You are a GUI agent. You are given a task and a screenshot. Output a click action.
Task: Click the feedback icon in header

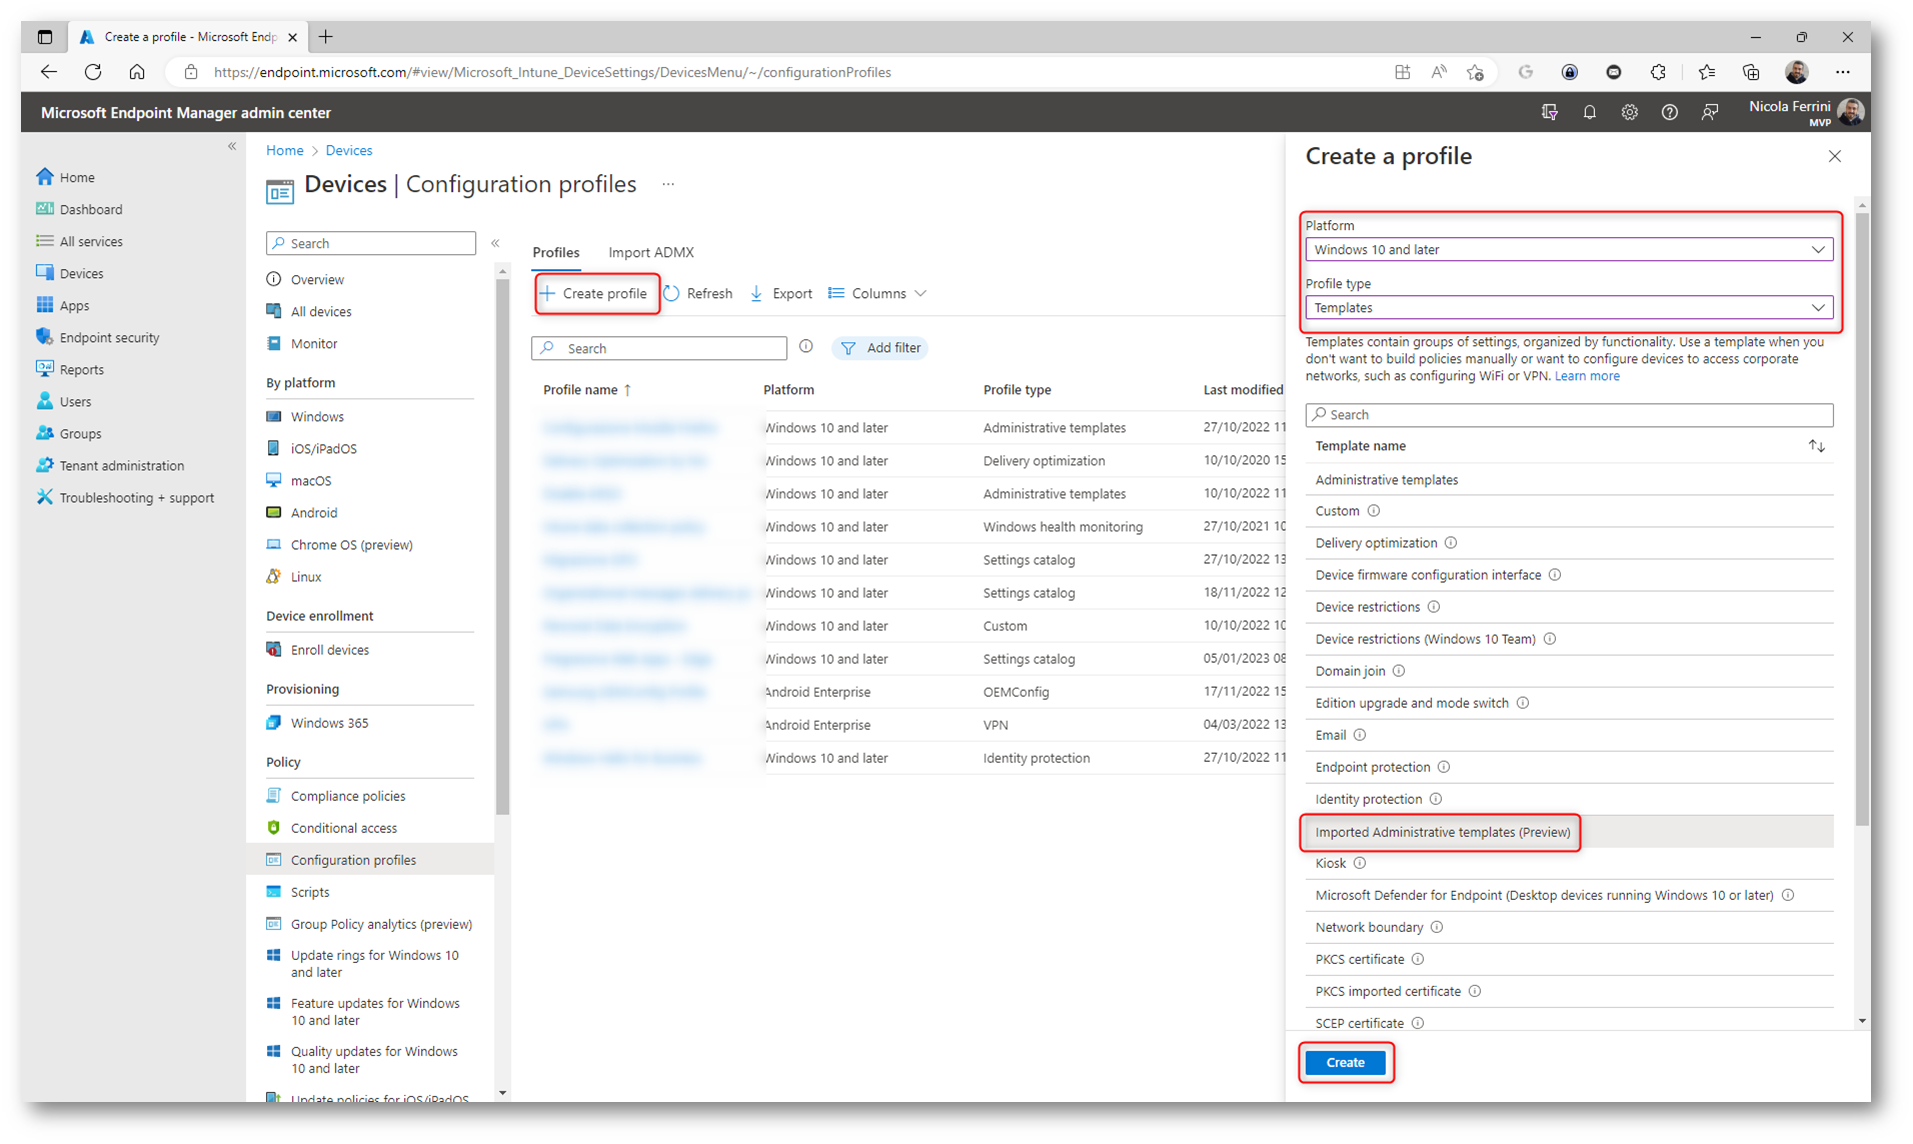coord(1709,113)
